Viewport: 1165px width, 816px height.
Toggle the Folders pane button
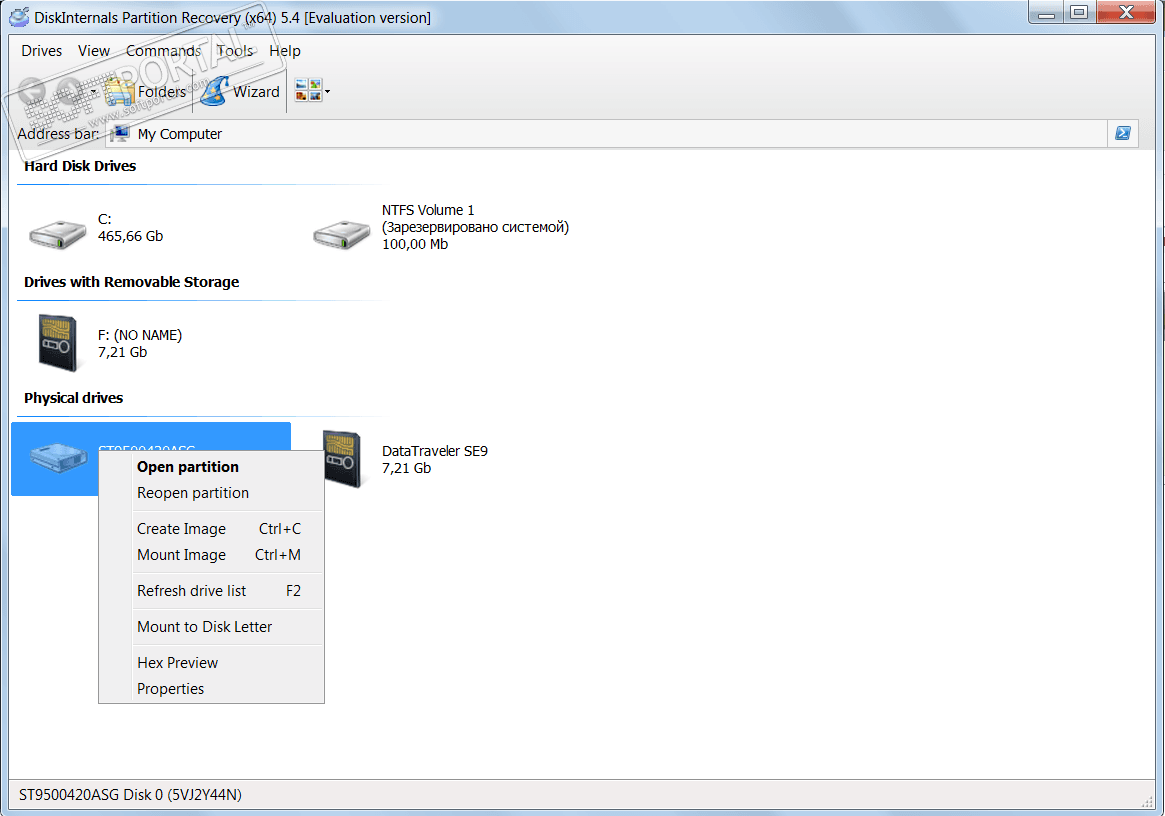click(145, 92)
